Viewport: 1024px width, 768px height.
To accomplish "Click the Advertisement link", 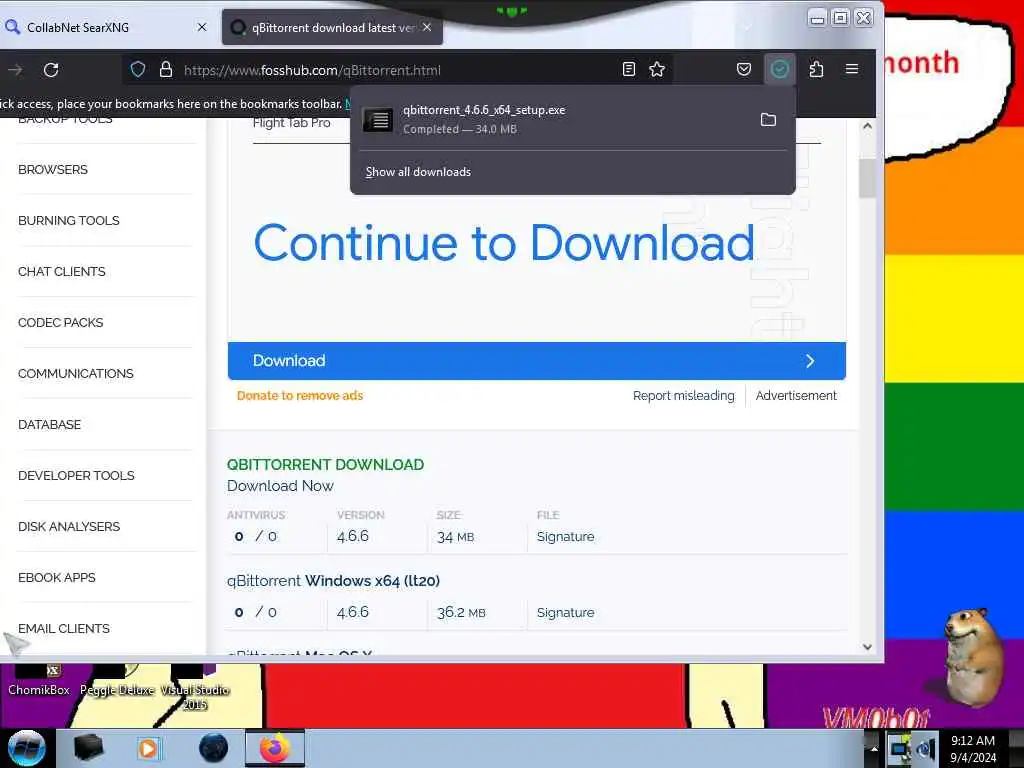I will 796,396.
